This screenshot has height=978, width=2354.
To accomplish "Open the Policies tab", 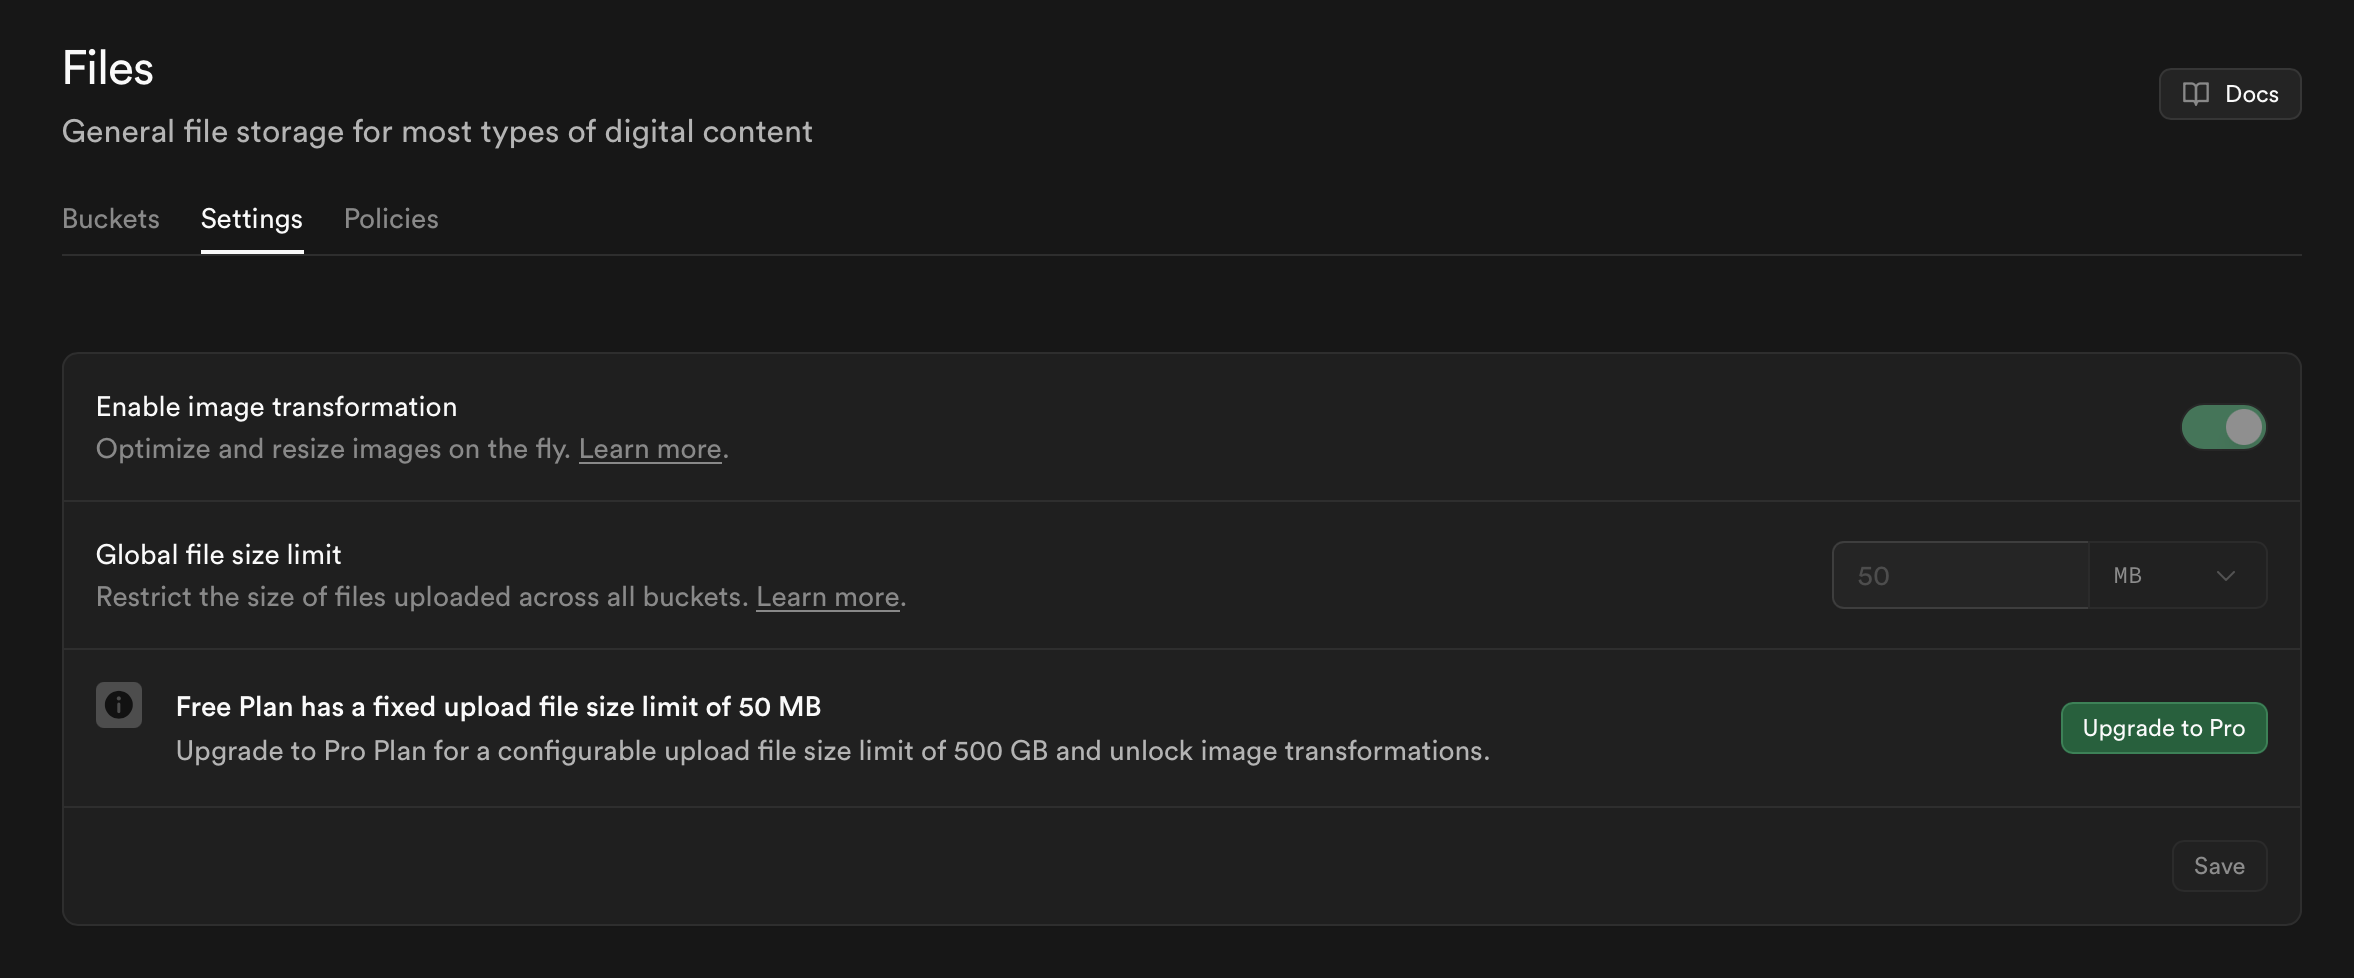I will point(391,219).
